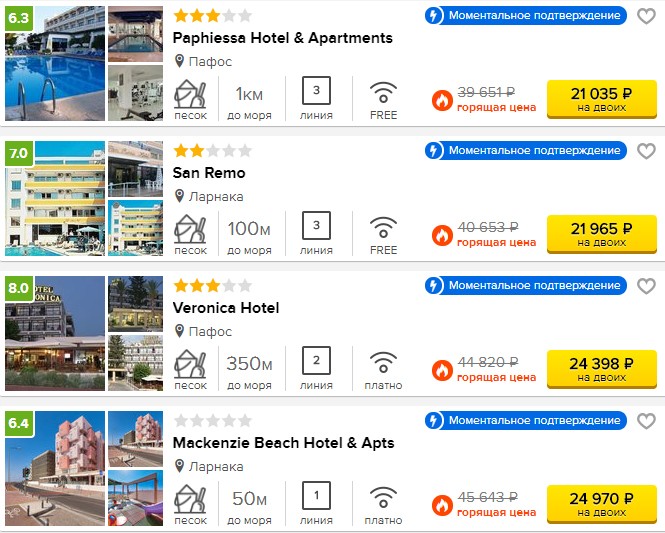The height and width of the screenshot is (533, 665).
Task: Toggle favorite heart for Veronica Hotel
Action: click(x=646, y=286)
